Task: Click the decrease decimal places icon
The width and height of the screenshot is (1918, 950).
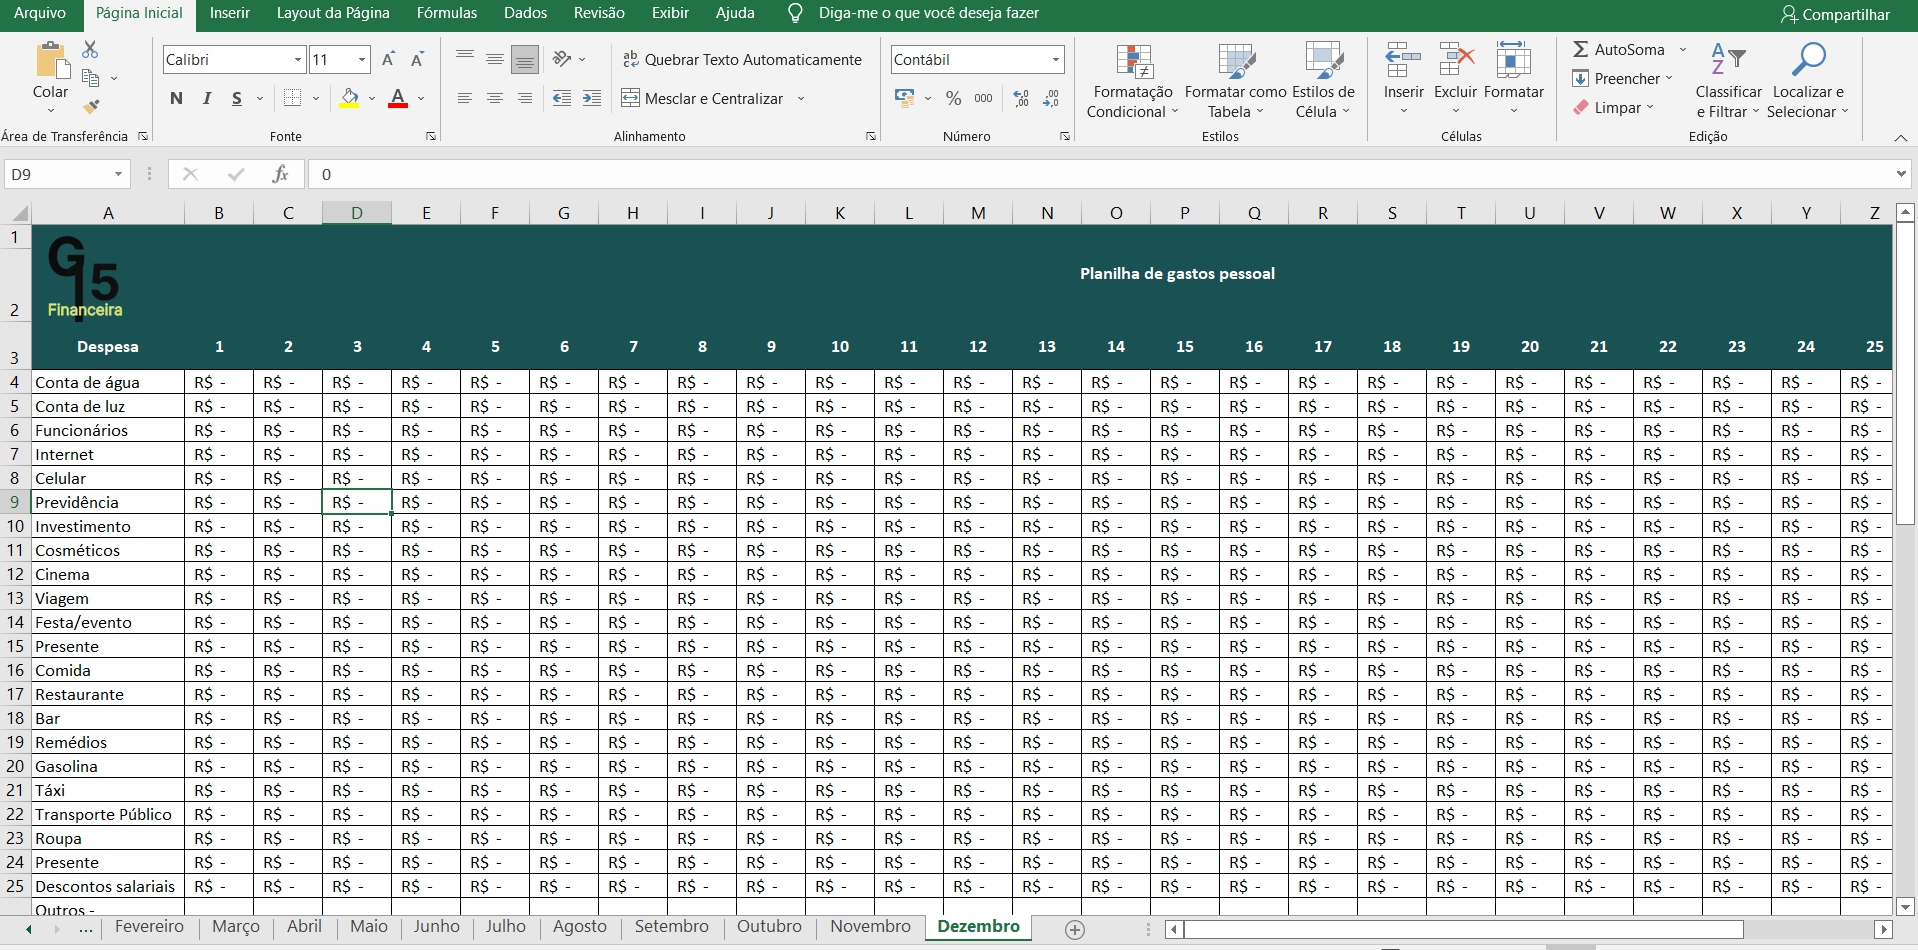Action: (1051, 98)
